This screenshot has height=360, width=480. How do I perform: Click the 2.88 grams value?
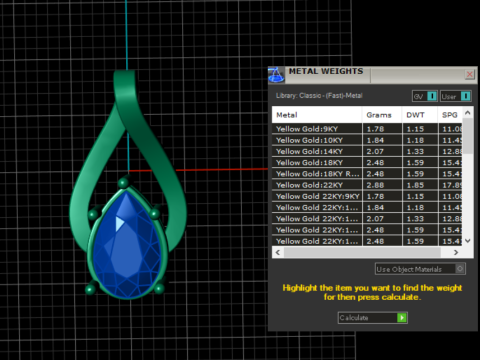click(375, 185)
